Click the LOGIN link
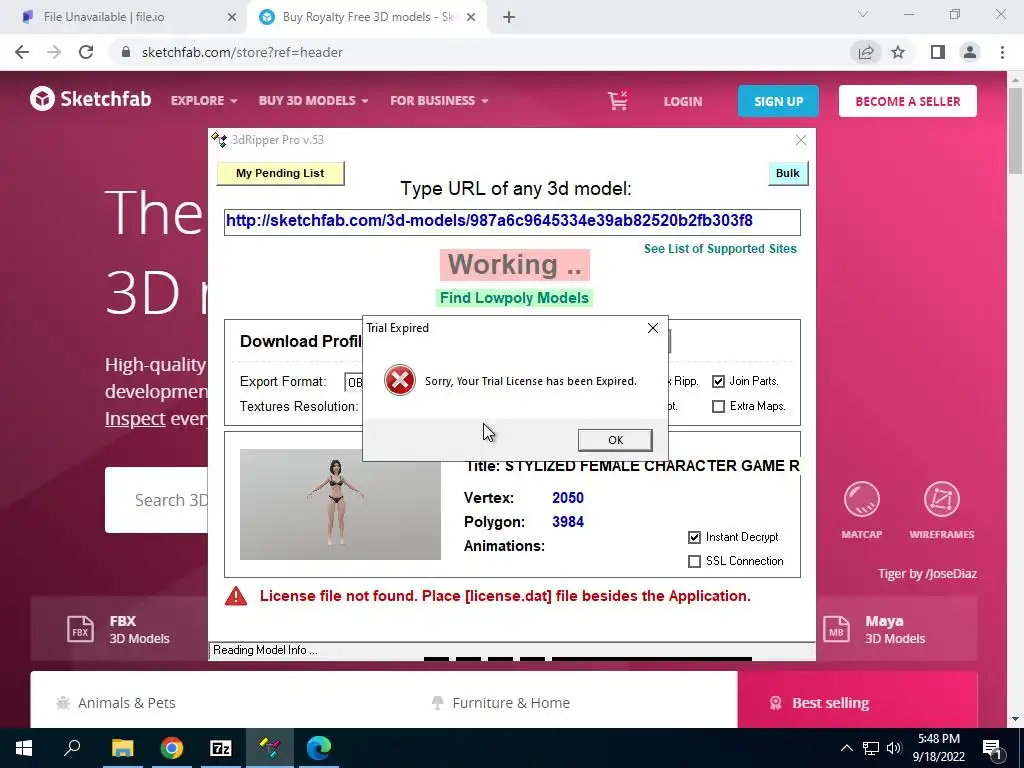Image resolution: width=1024 pixels, height=768 pixels. [x=682, y=102]
